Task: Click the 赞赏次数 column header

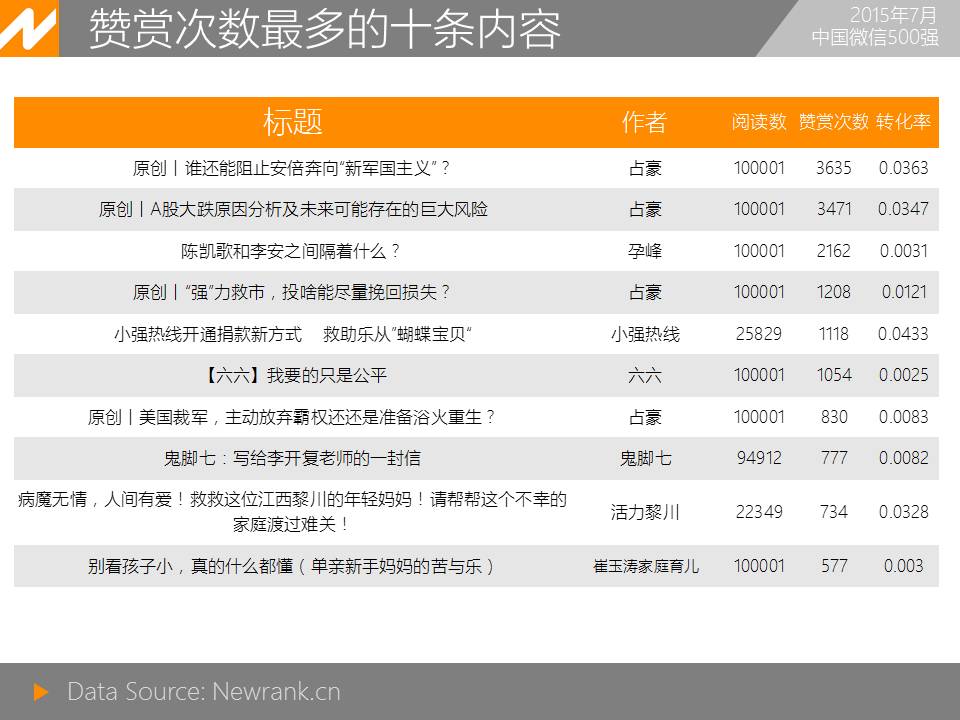Action: (833, 122)
